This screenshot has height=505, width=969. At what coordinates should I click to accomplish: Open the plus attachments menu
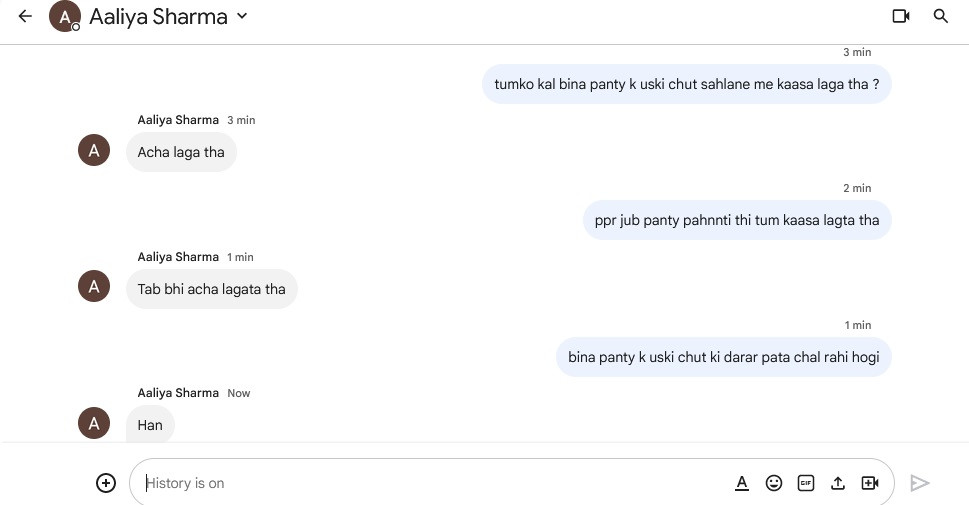106,483
